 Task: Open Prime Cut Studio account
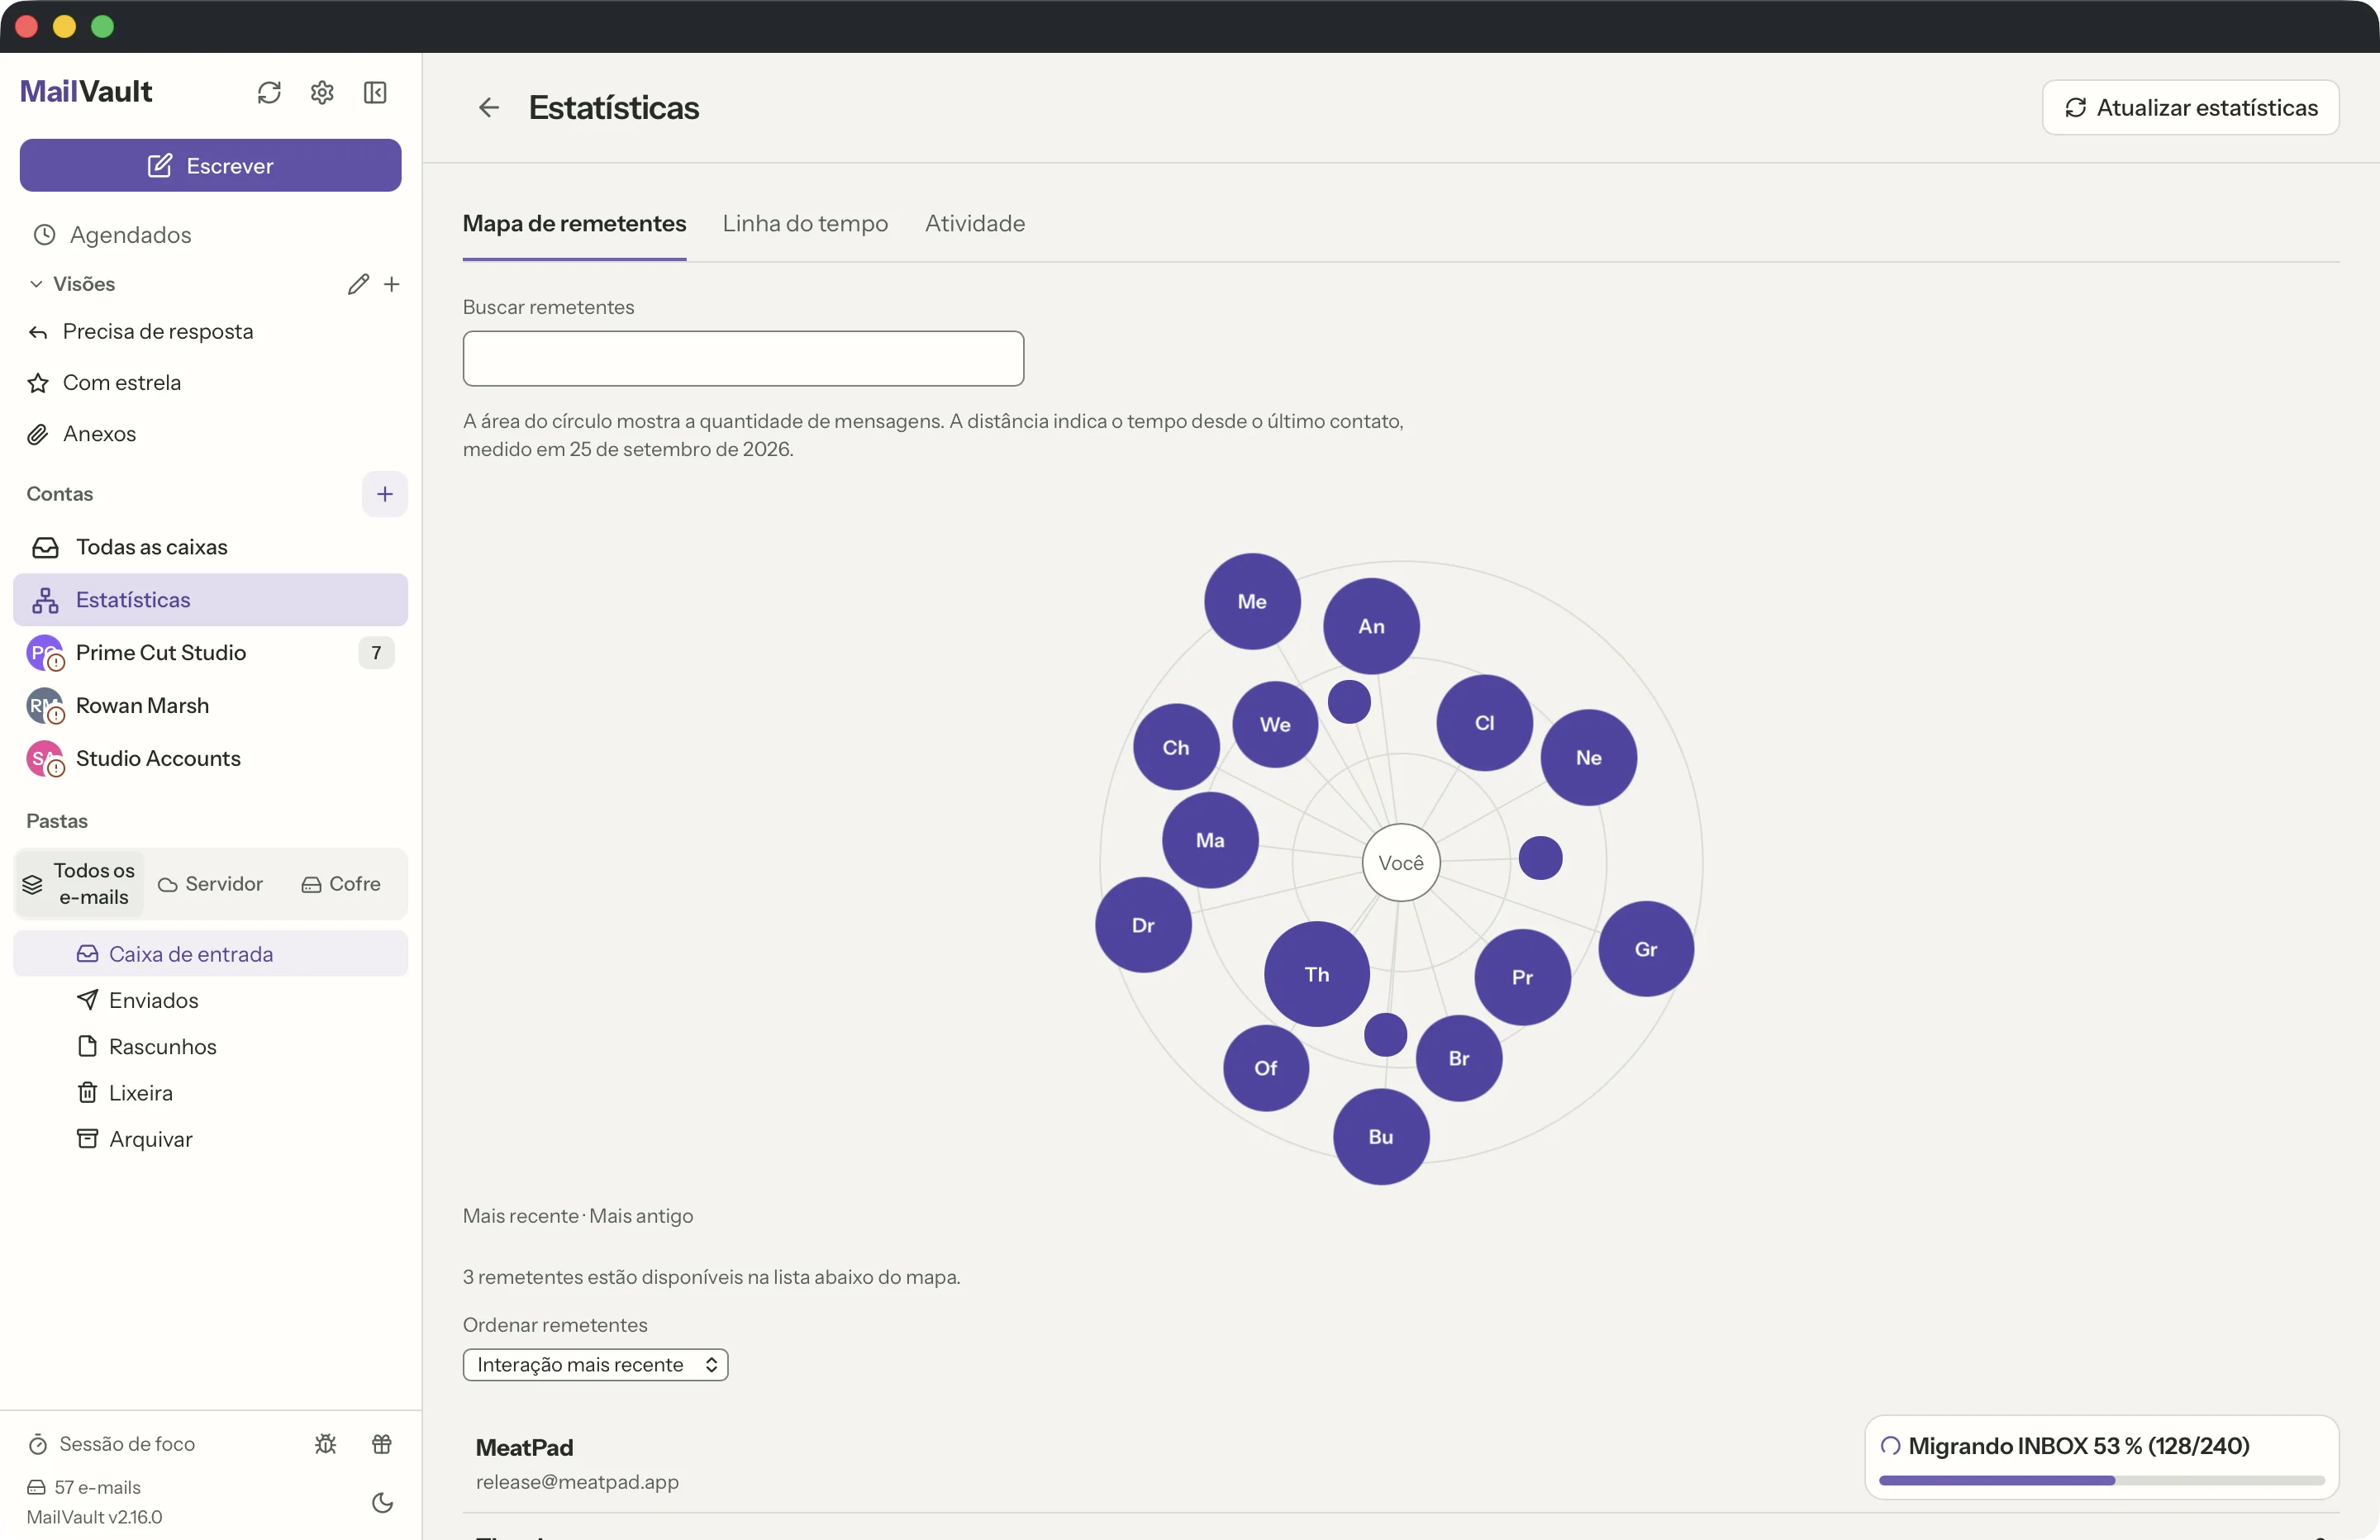[x=211, y=653]
